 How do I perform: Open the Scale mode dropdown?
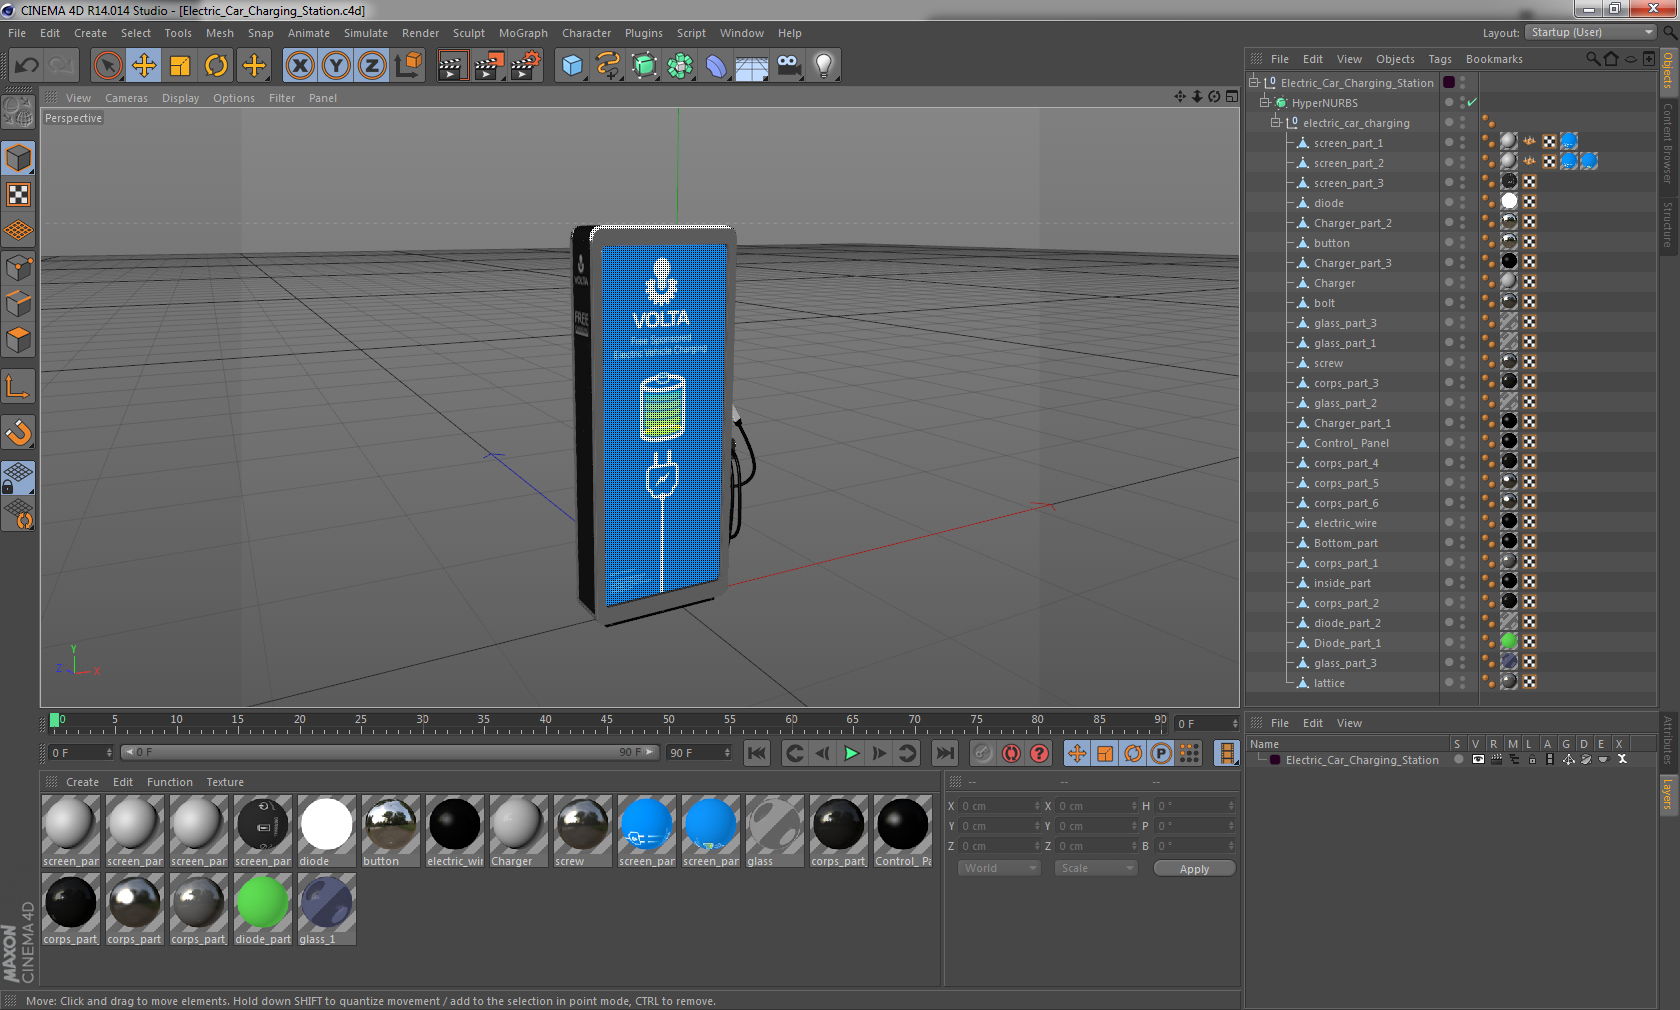[1096, 868]
